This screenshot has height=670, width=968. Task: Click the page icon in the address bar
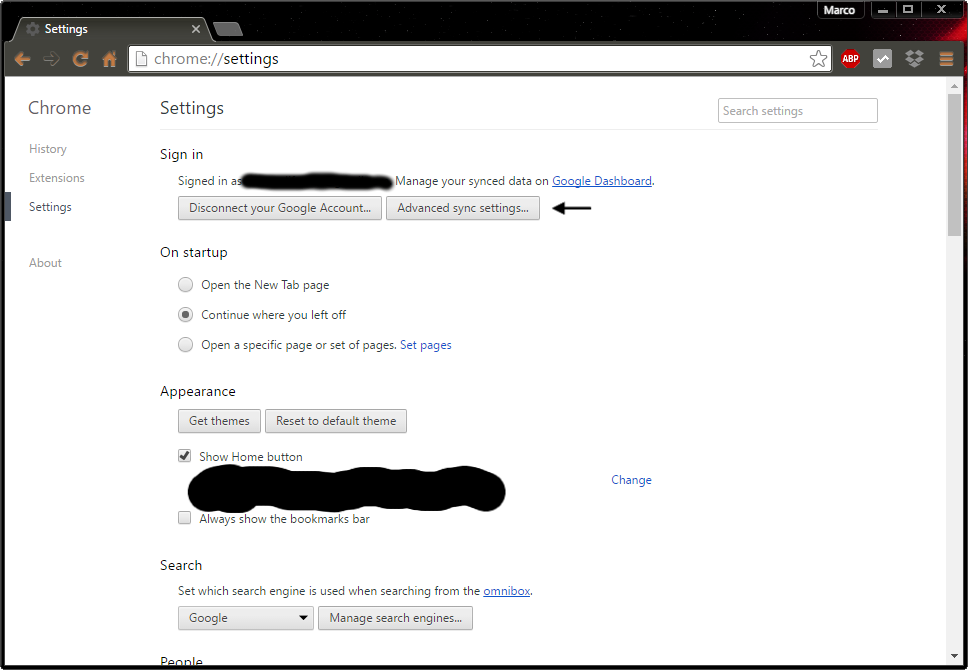click(141, 59)
